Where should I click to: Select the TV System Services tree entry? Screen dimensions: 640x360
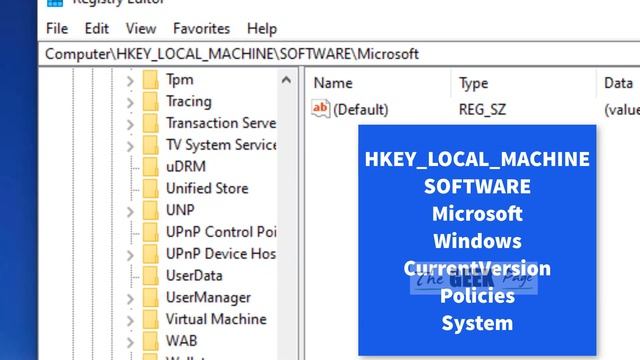[x=221, y=145]
